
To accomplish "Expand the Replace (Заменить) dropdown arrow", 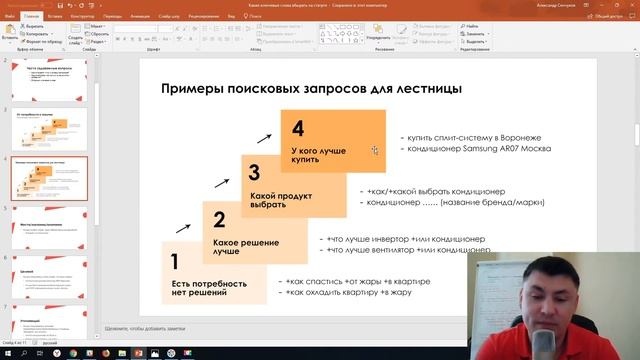I will (488, 34).
